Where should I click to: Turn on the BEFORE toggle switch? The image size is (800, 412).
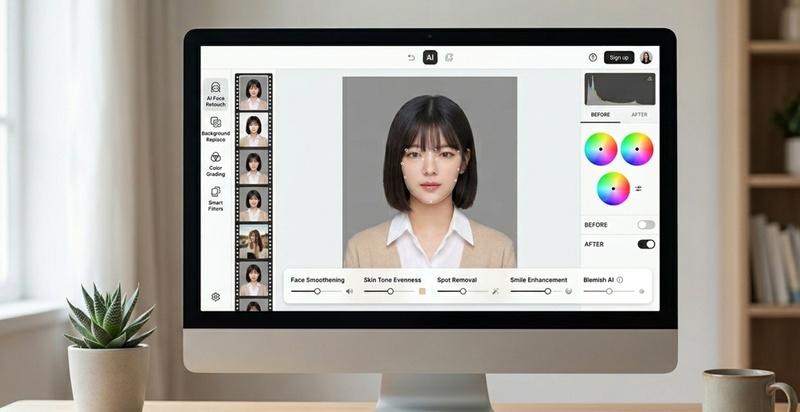(x=646, y=225)
